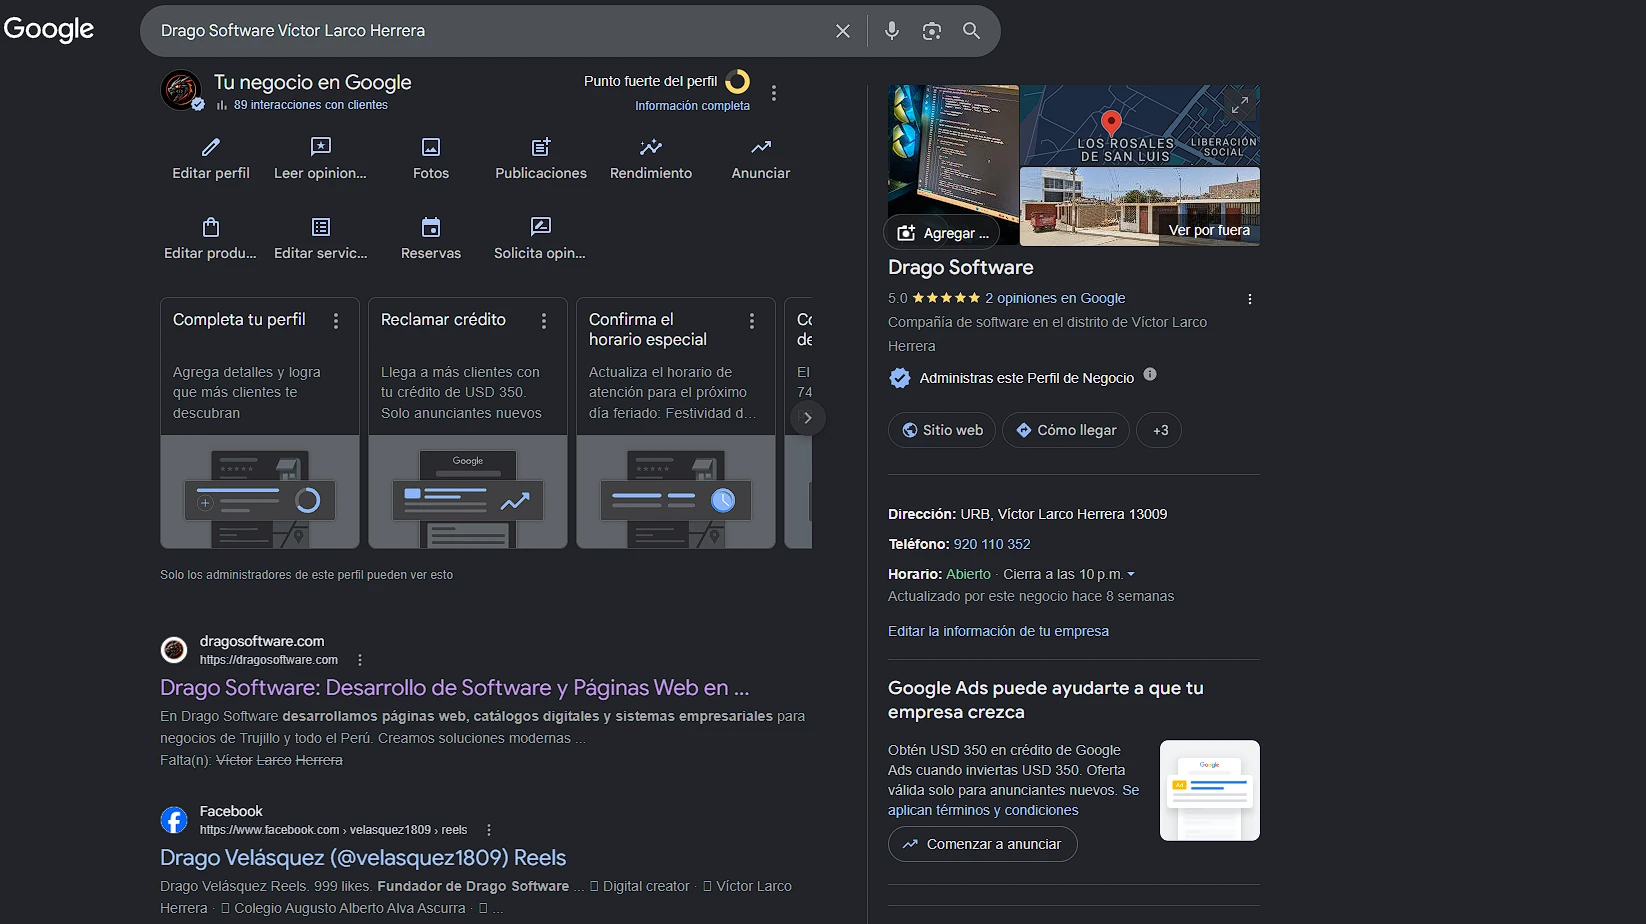1646x924 pixels.
Task: Click the search query input field
Action: [x=490, y=31]
